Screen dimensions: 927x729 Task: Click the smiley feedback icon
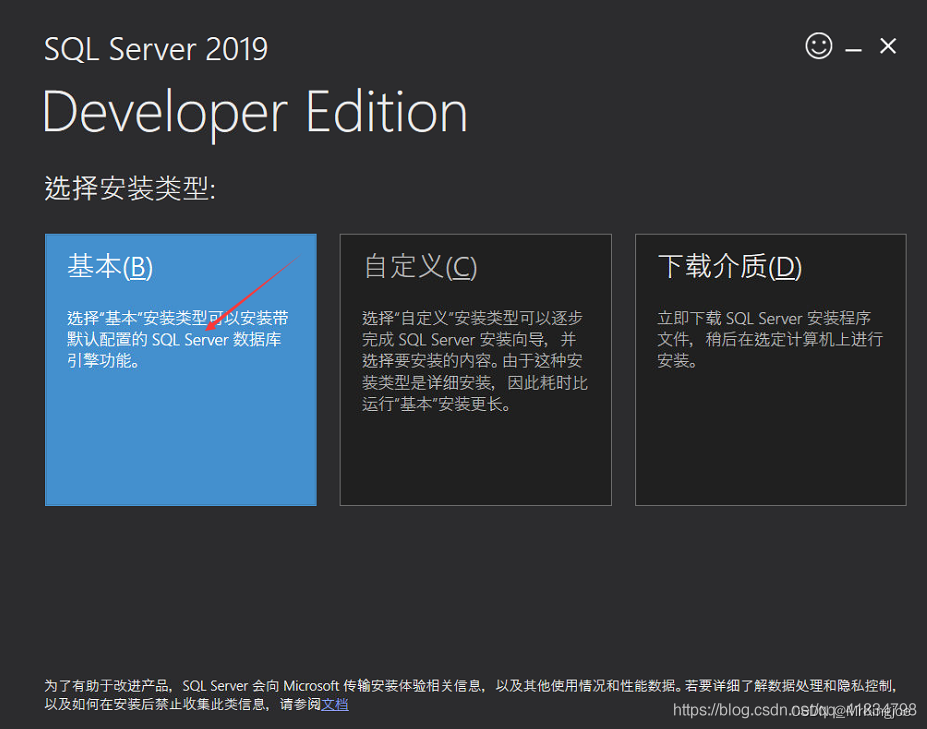coord(819,46)
